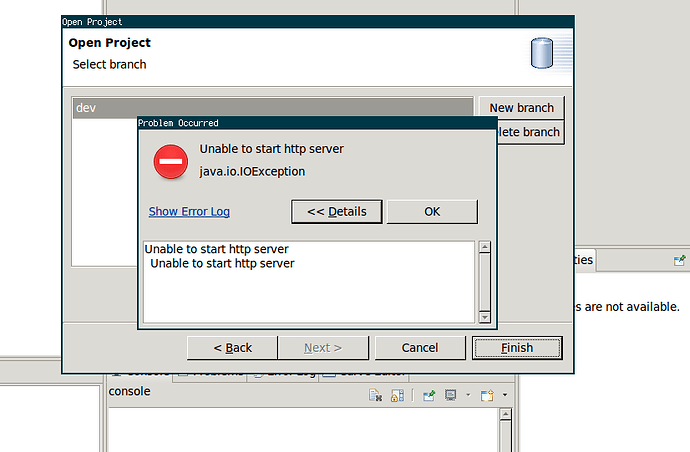The height and width of the screenshot is (452, 690).
Task: Click the New branch button
Action: [x=521, y=108]
